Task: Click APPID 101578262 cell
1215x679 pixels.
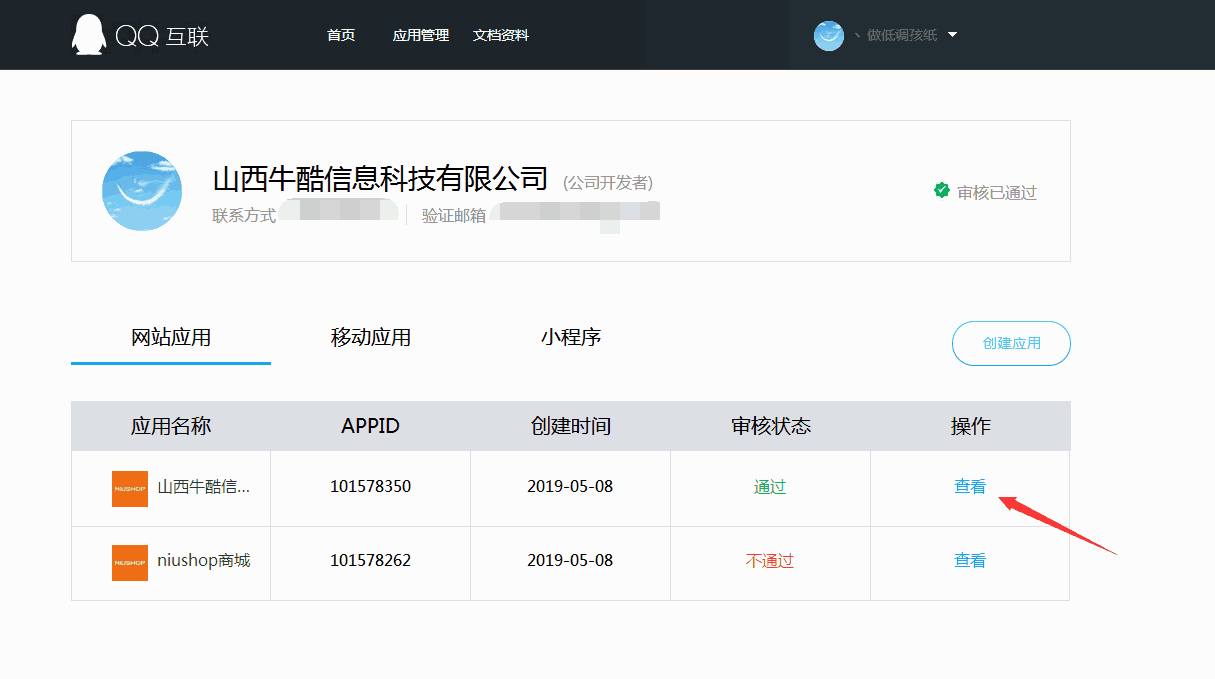Action: tap(370, 561)
